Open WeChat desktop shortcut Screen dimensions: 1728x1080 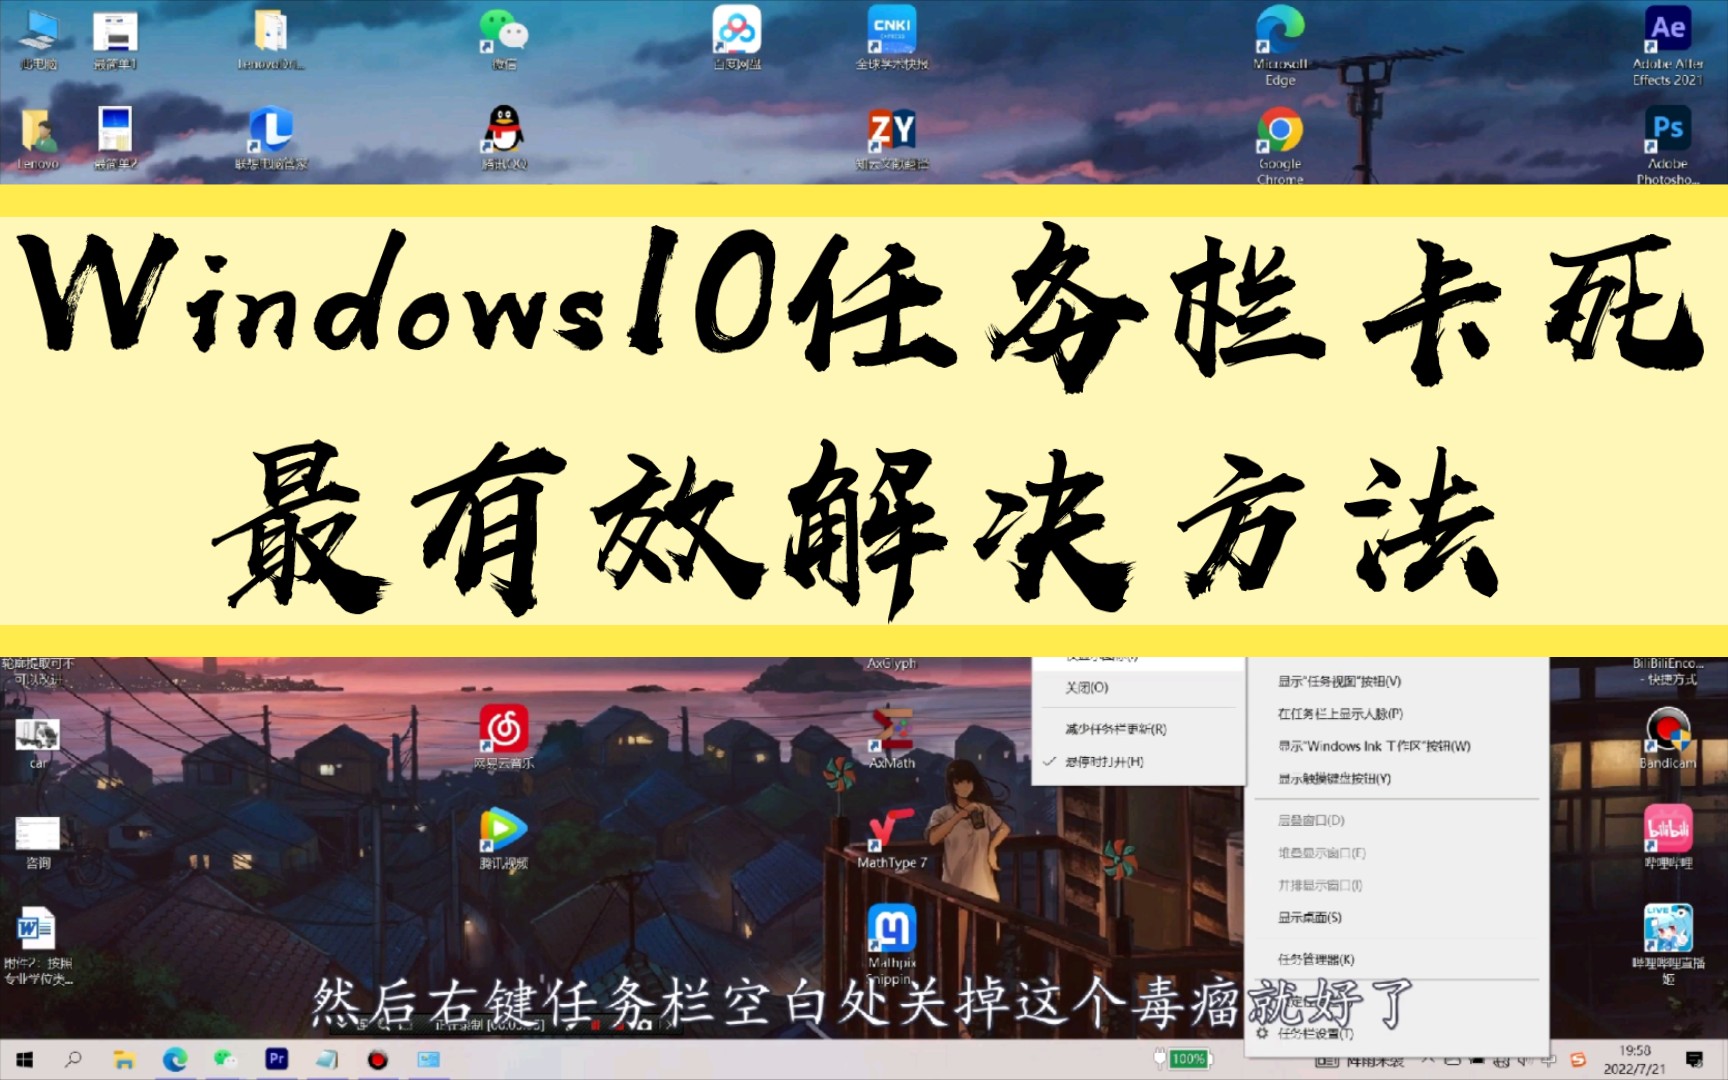504,38
